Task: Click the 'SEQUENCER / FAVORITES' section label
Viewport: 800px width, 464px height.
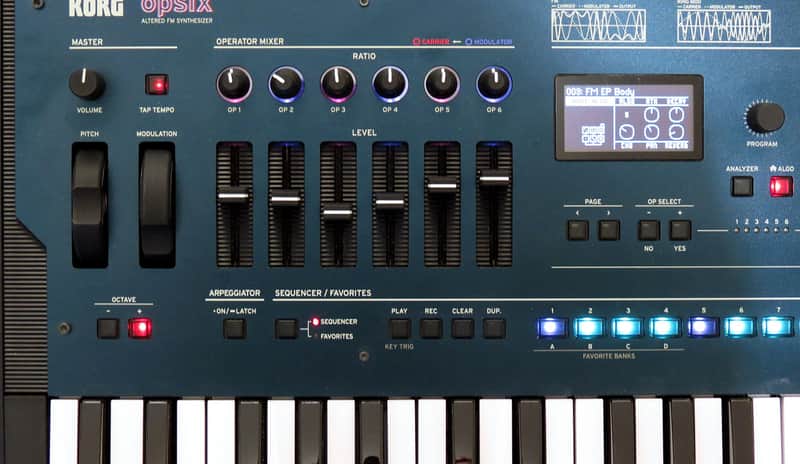Action: (323, 293)
